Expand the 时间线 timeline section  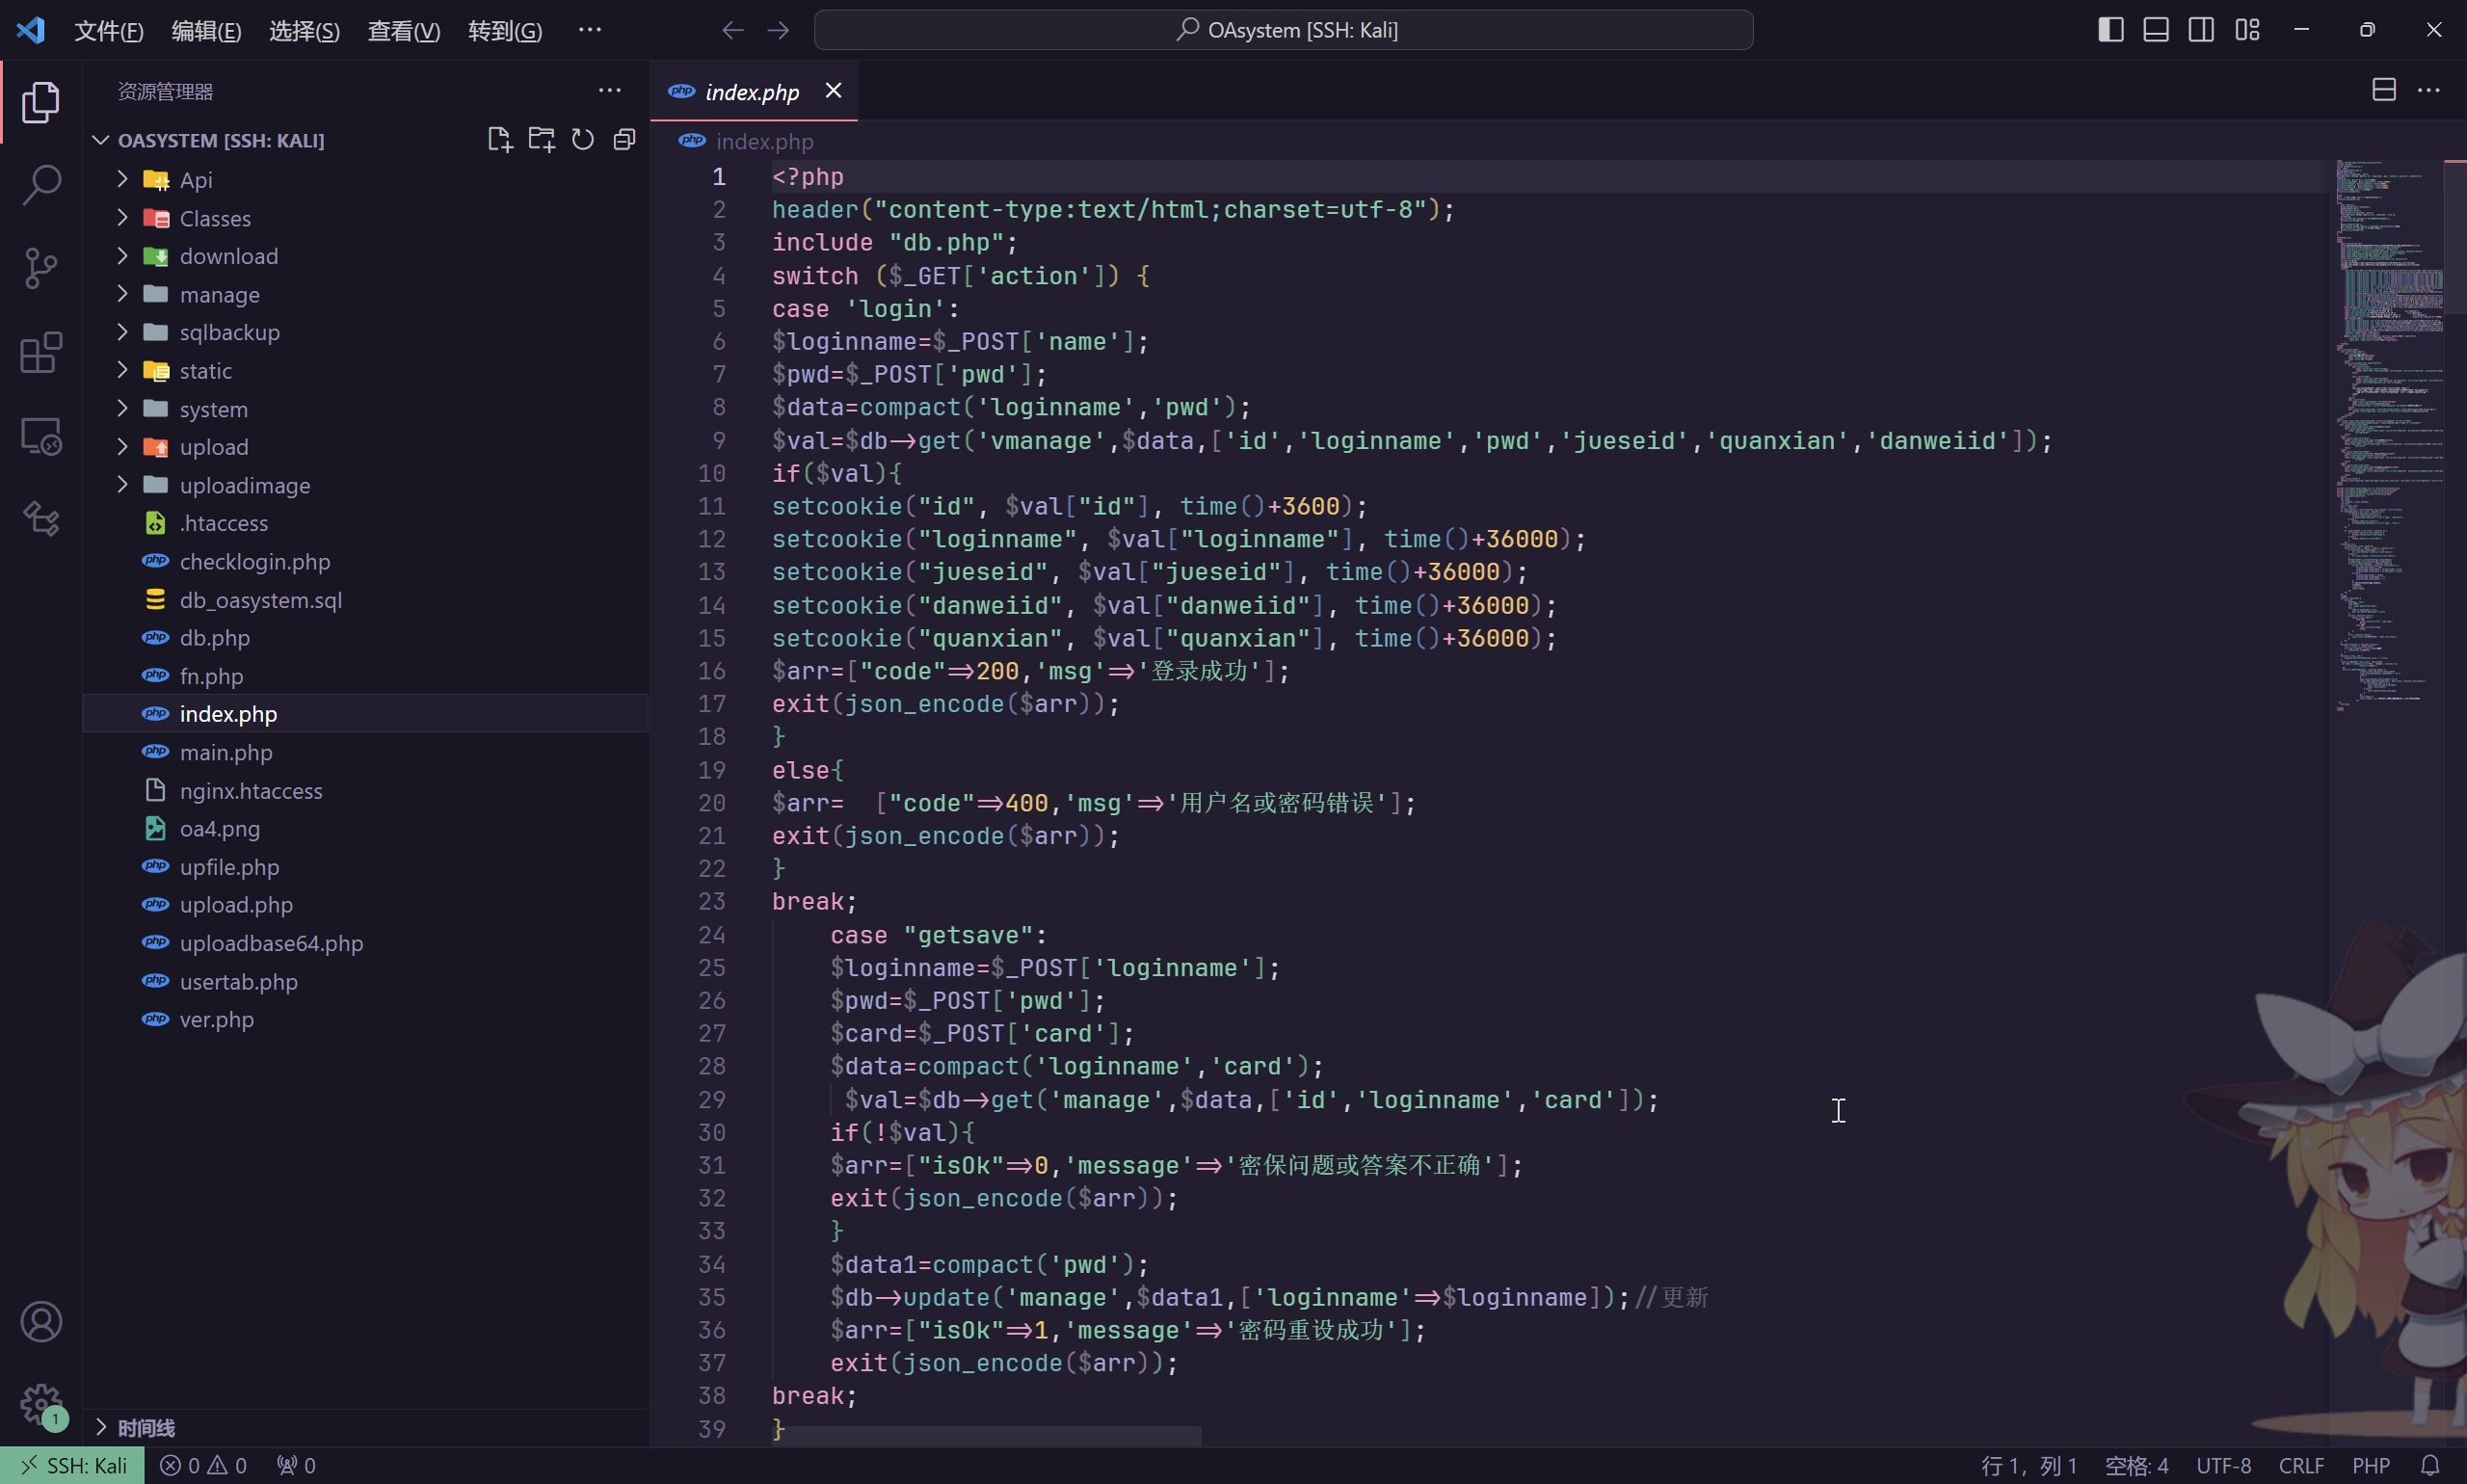(365, 1428)
